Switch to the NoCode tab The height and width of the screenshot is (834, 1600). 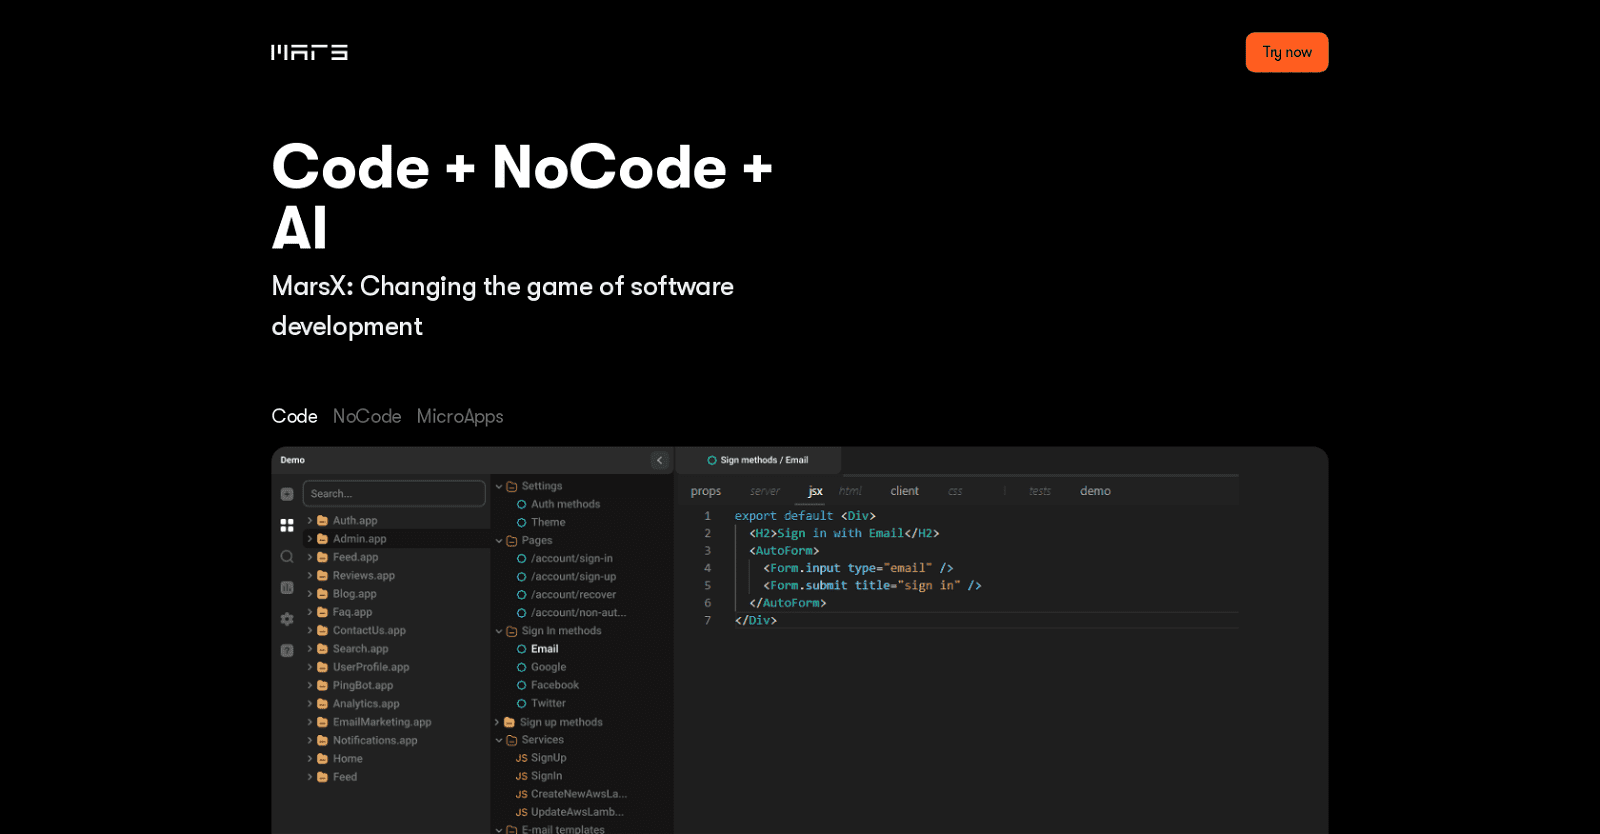tap(367, 416)
